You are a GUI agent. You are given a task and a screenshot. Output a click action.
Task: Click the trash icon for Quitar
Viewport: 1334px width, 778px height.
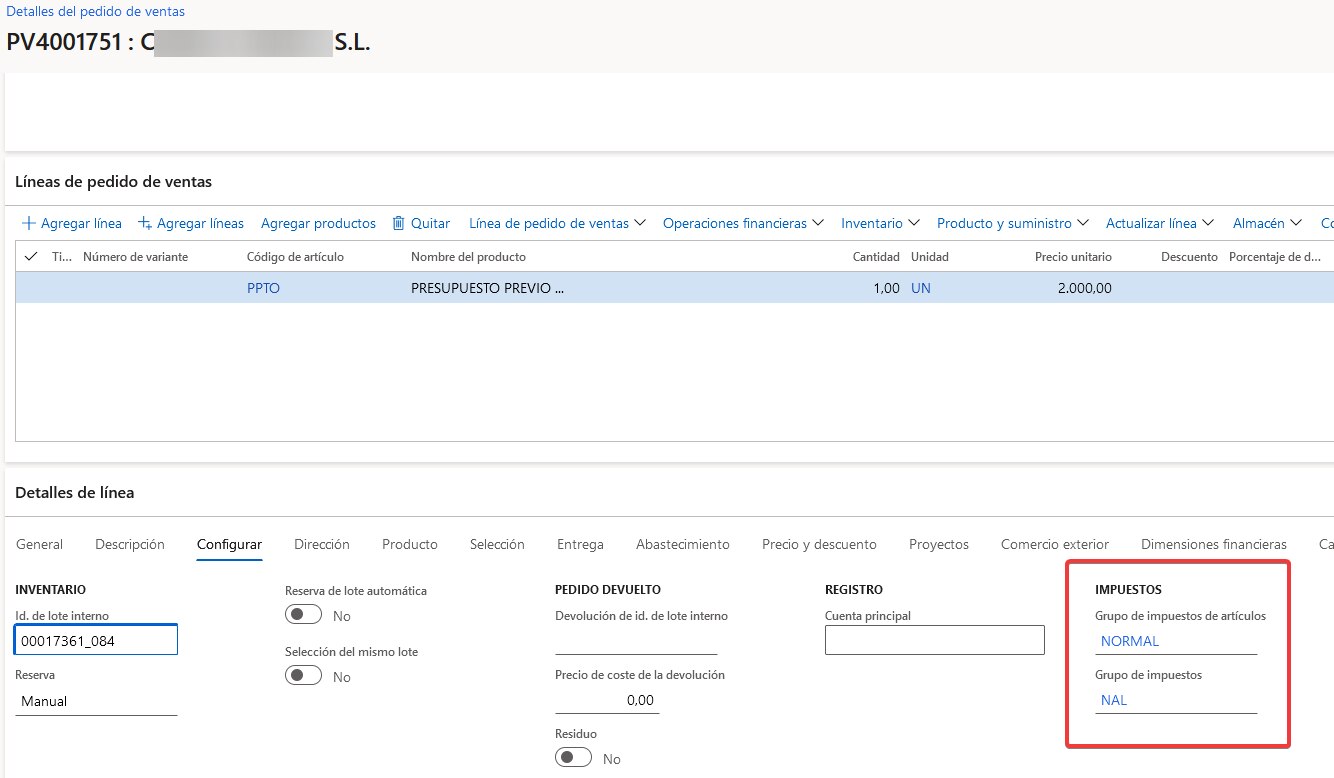pyautogui.click(x=399, y=223)
